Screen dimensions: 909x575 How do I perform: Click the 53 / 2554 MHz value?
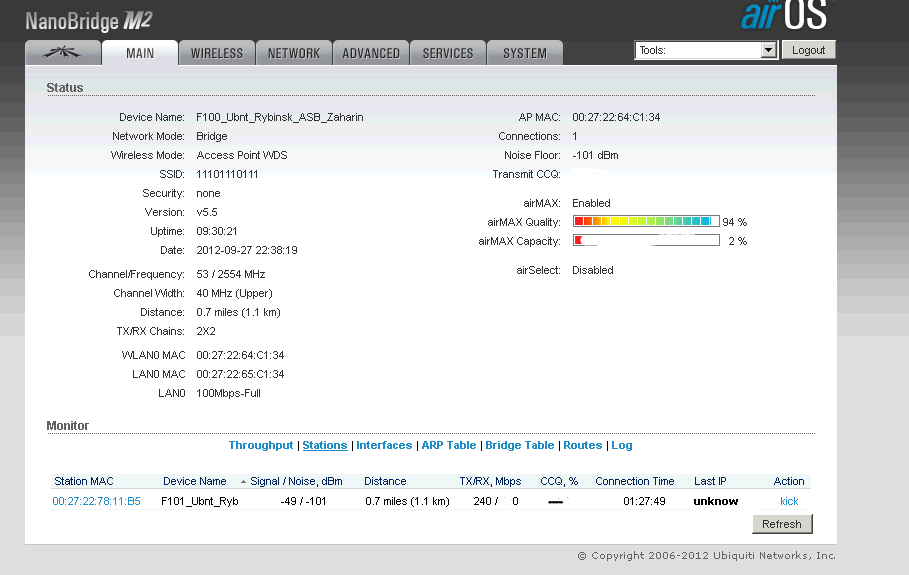[x=231, y=274]
